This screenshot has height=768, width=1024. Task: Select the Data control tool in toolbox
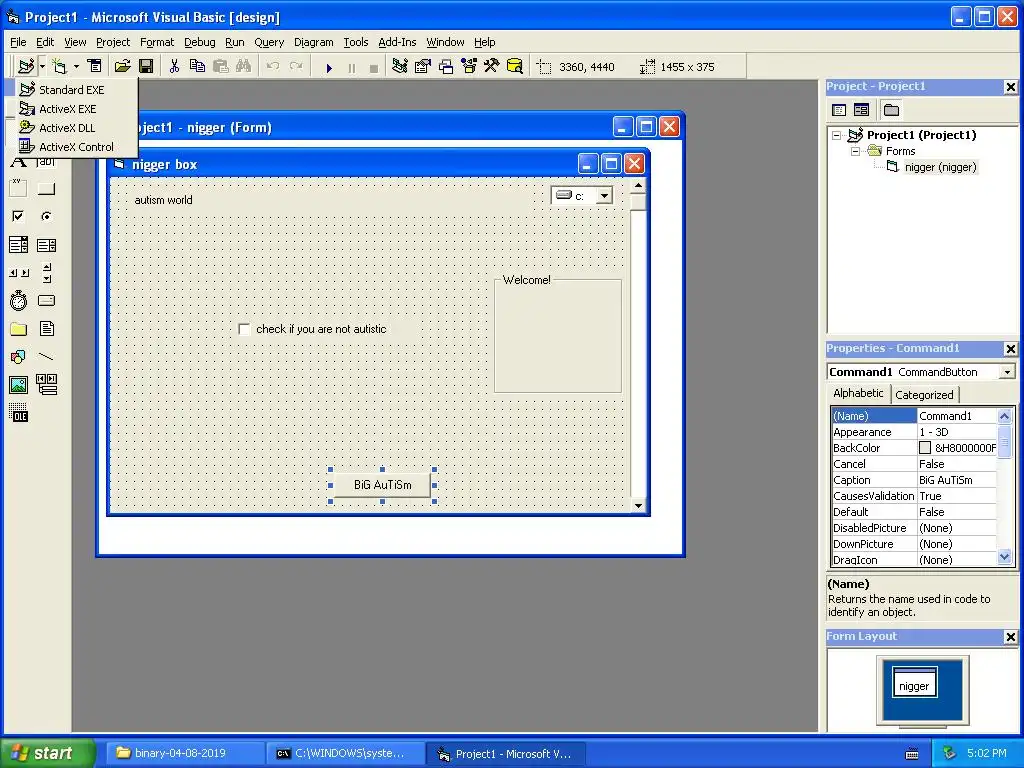pos(46,385)
